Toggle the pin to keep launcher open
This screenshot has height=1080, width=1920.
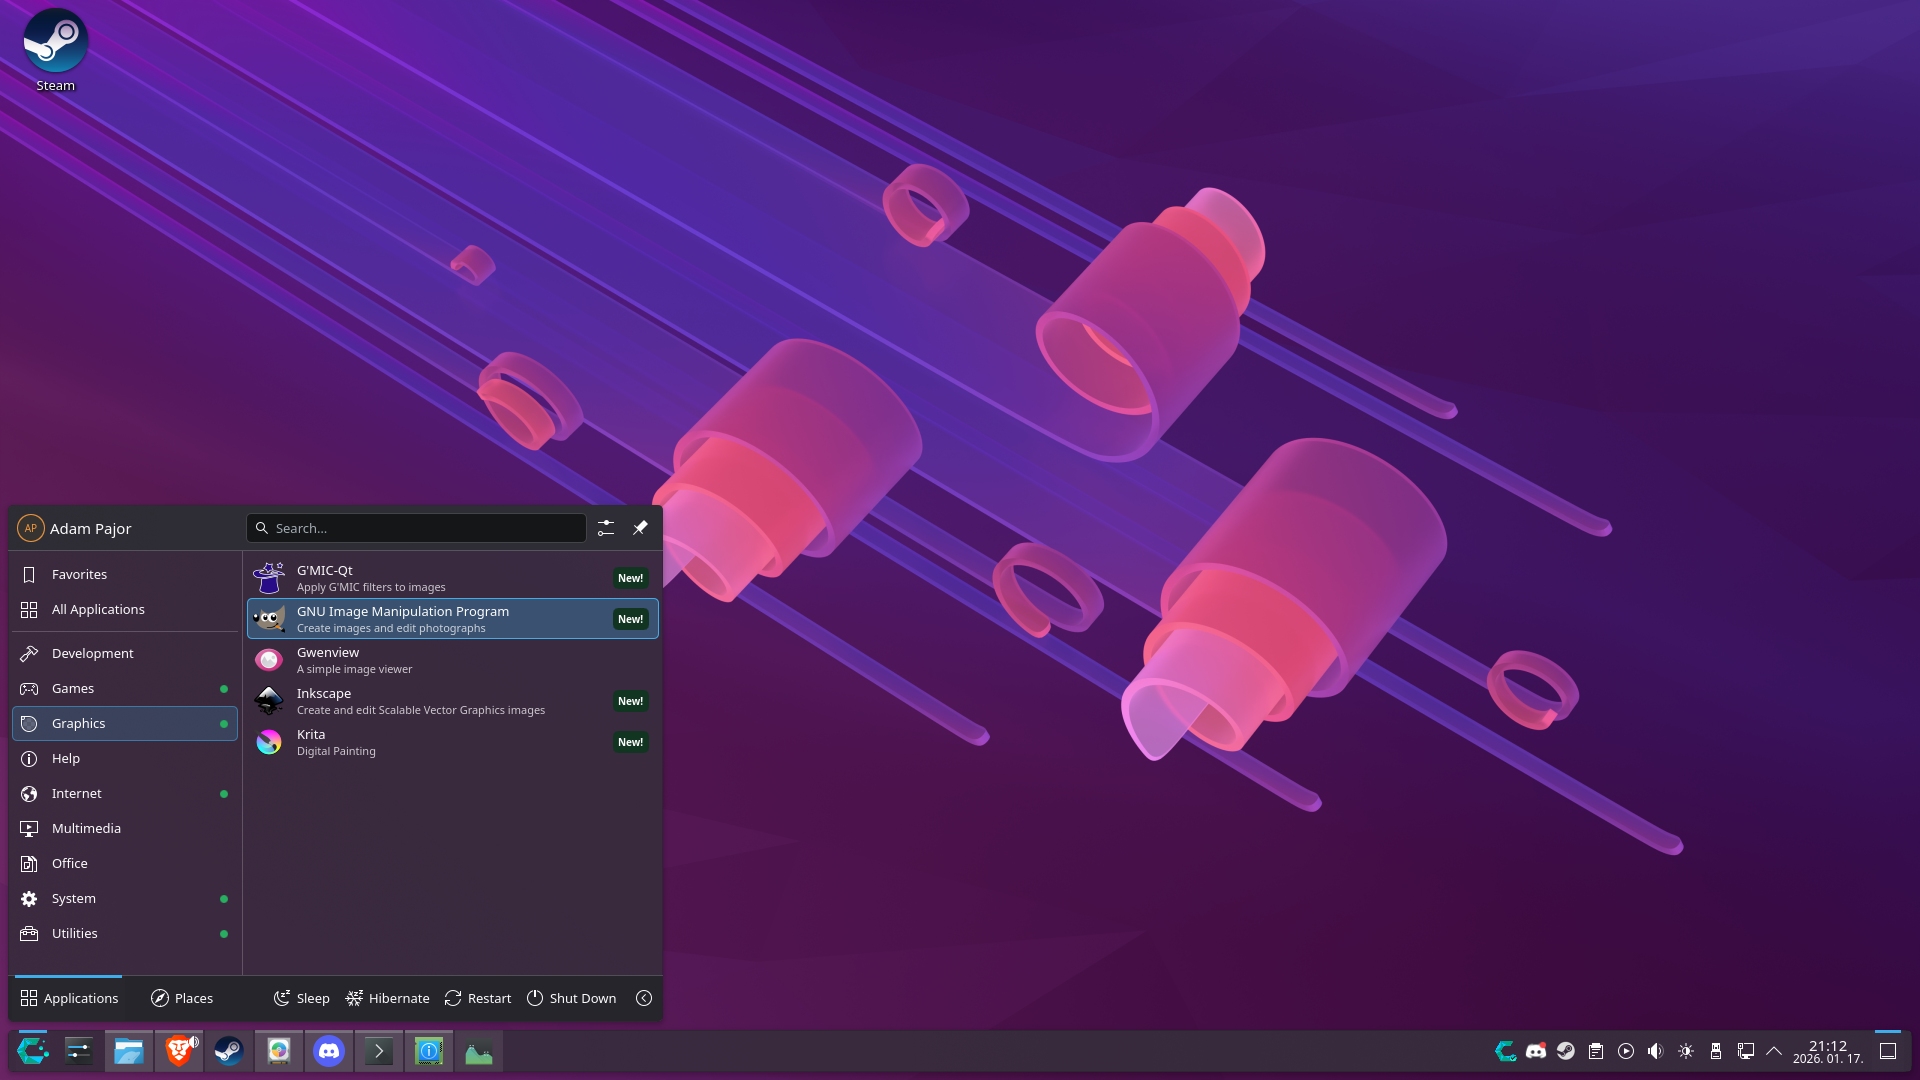[640, 528]
